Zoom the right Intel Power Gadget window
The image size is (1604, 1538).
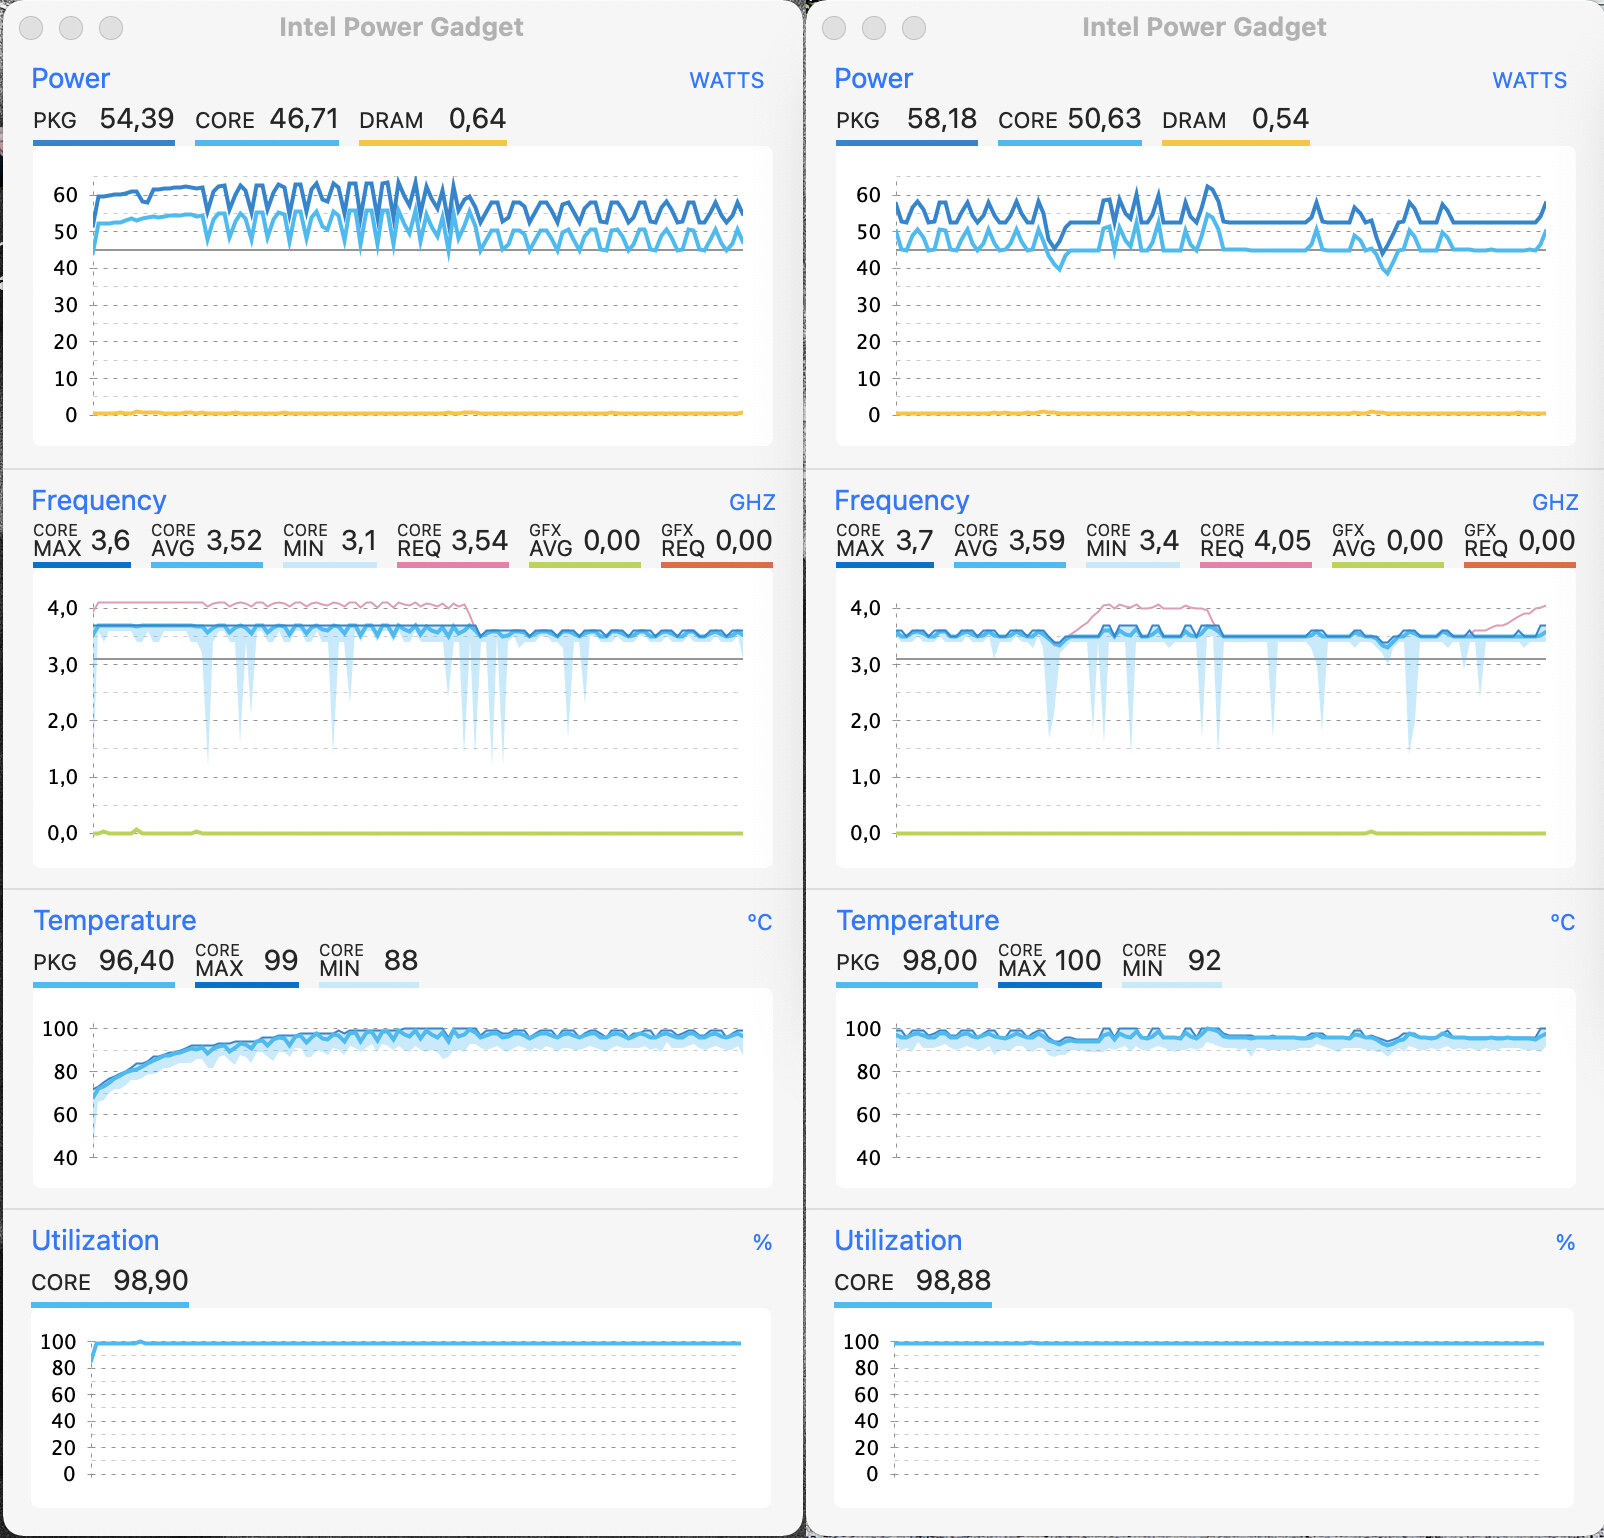click(x=914, y=28)
